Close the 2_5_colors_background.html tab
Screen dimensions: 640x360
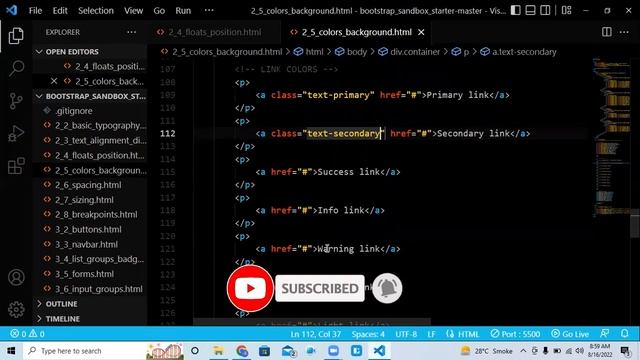tap(421, 32)
